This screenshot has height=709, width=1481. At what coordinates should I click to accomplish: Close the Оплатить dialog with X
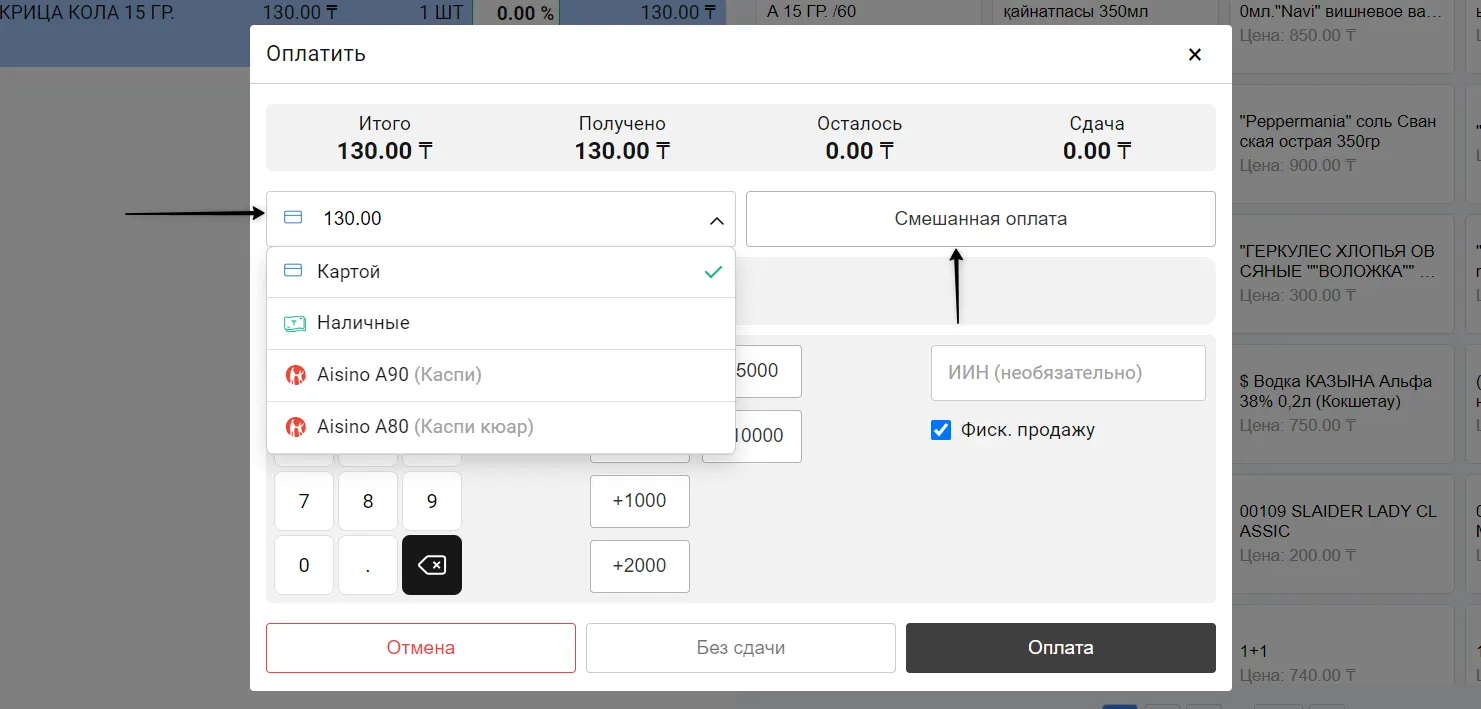(x=1194, y=55)
